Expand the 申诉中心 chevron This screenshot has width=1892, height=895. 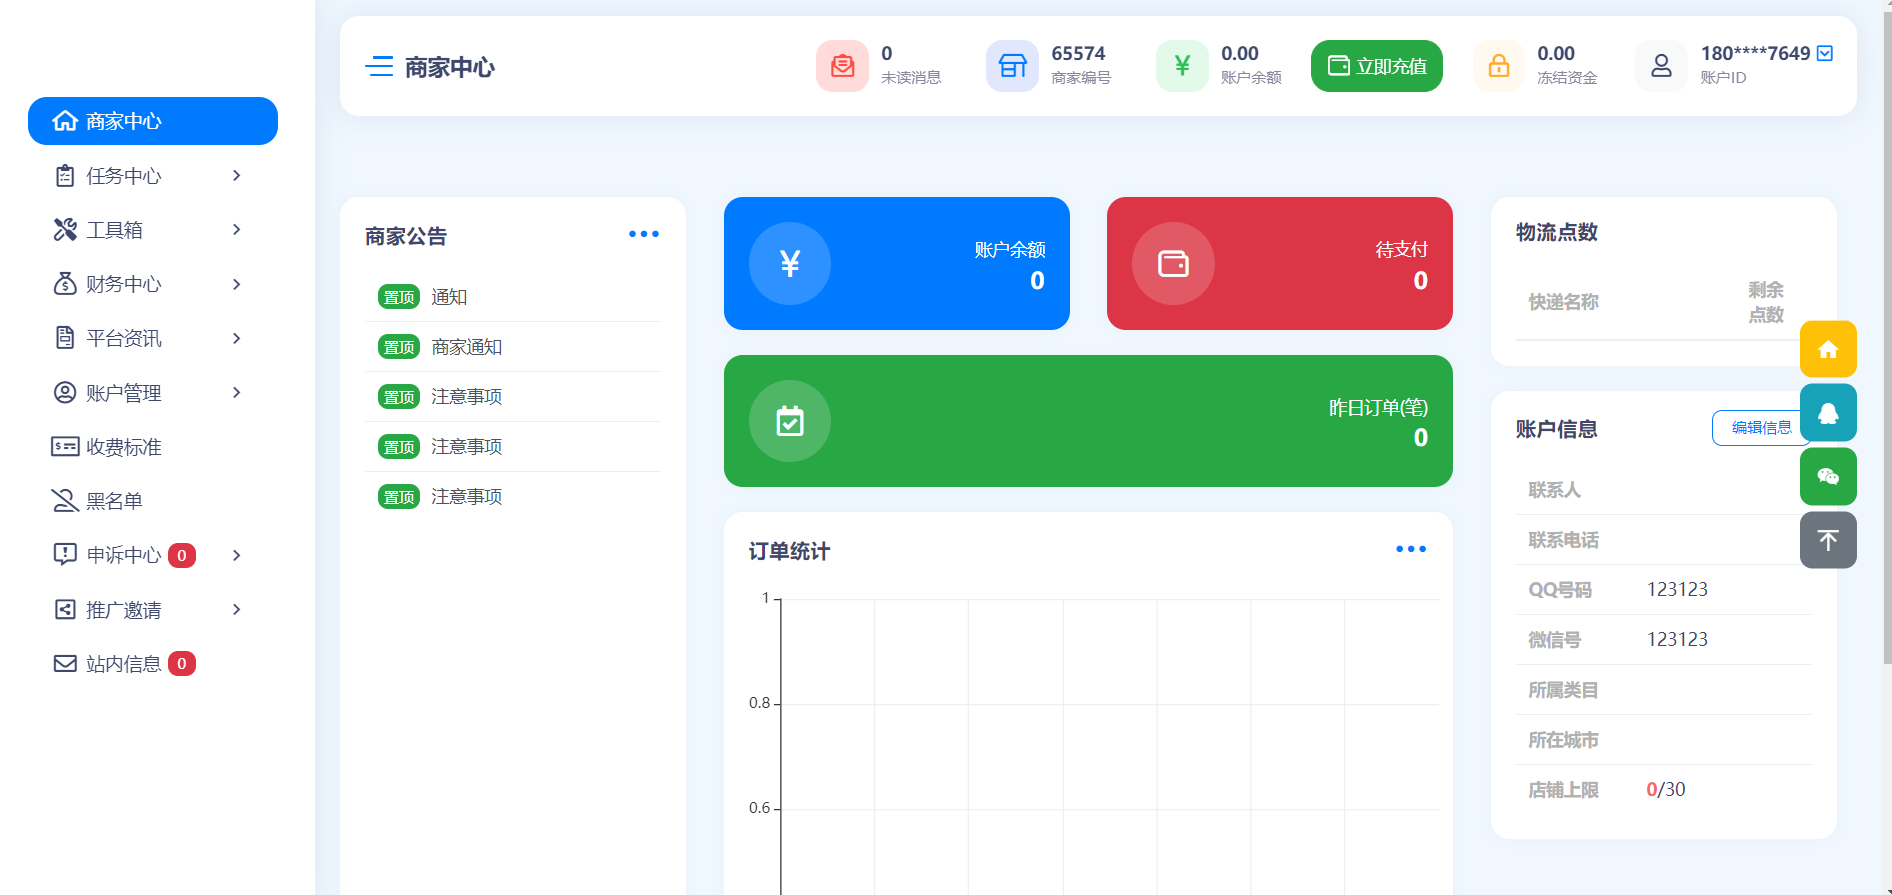[237, 555]
